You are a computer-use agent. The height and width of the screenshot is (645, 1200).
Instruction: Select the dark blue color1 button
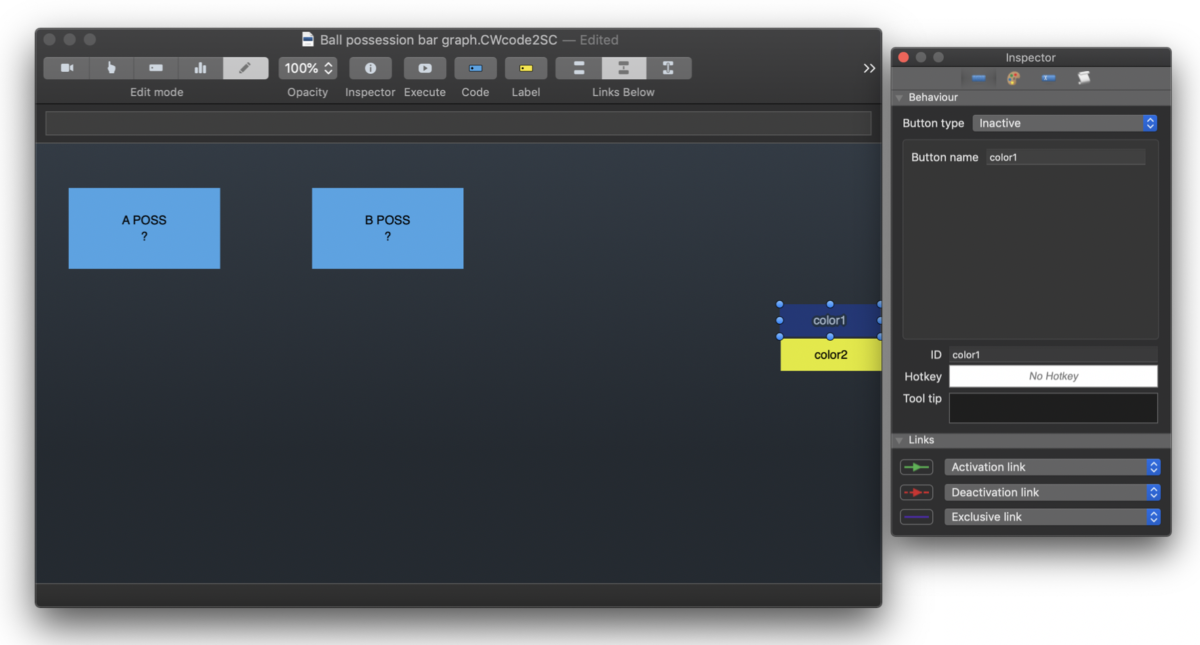830,320
